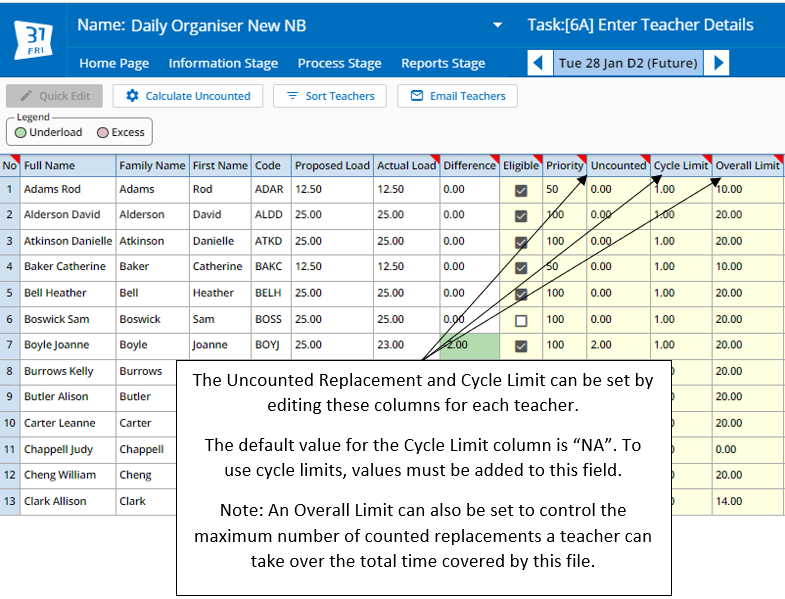Select First Name cell Danielle
Screen dimensions: 785x599
point(220,241)
